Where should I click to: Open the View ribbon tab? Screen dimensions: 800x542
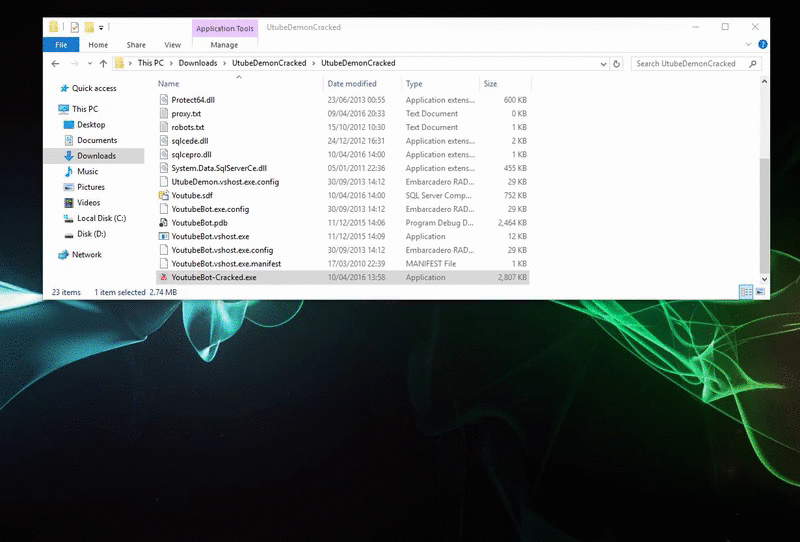(172, 45)
